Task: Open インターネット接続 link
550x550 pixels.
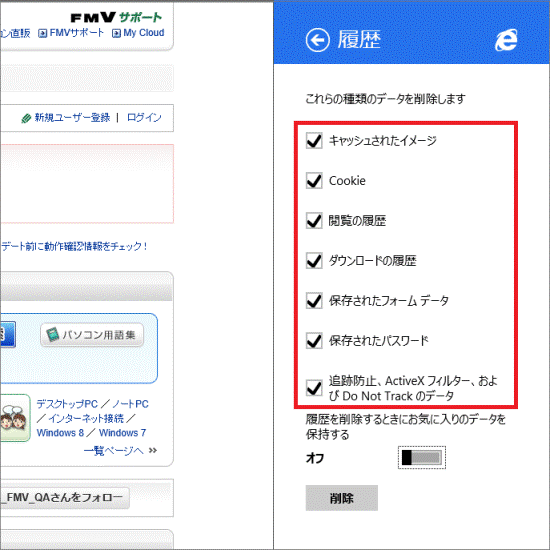Action: [x=86, y=418]
